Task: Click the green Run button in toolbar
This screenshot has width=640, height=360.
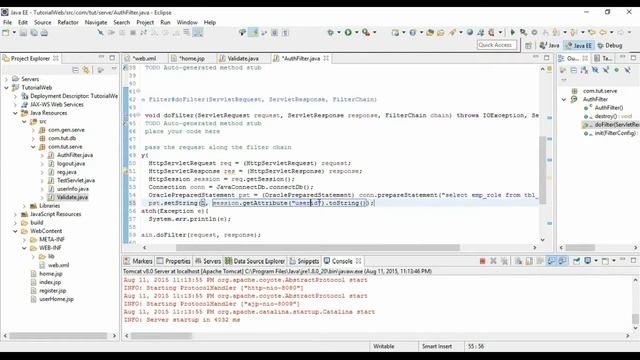Action: [348, 33]
